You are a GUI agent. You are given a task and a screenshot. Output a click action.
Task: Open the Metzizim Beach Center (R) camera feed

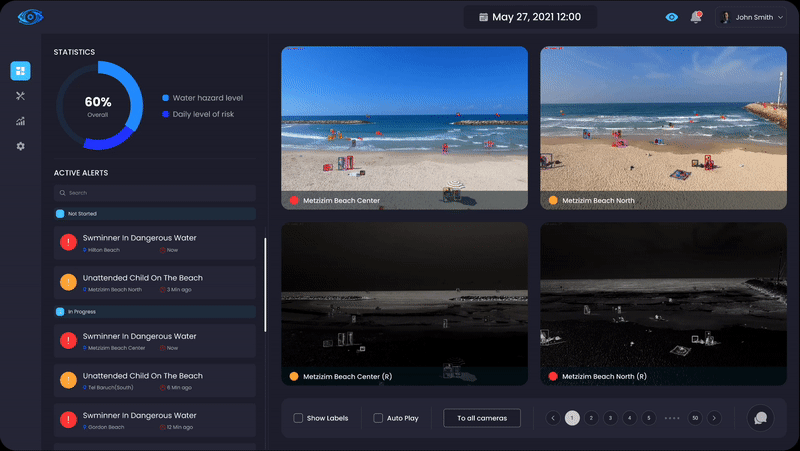click(405, 304)
